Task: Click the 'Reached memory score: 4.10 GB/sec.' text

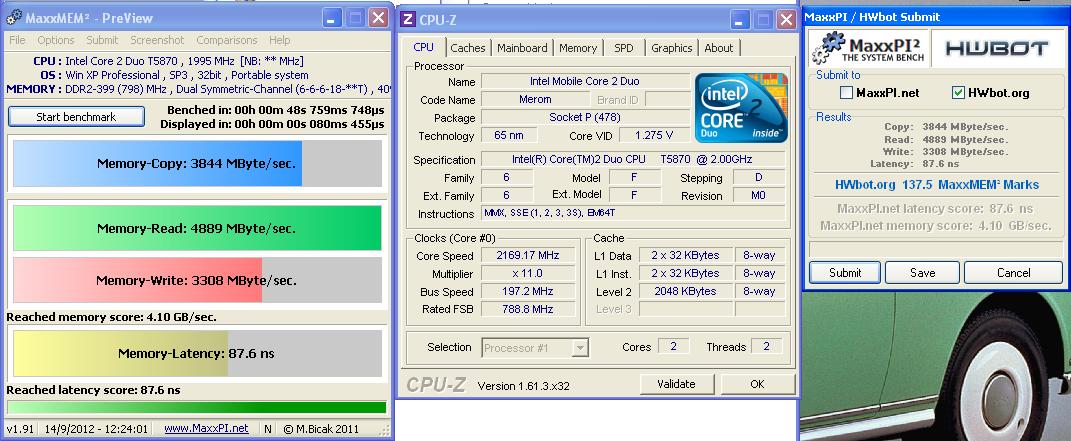Action: tap(111, 317)
